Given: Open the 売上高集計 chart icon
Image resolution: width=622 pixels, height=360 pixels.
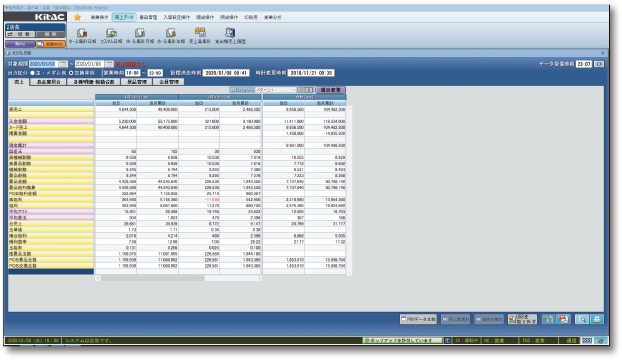Looking at the screenshot, I should point(200,36).
